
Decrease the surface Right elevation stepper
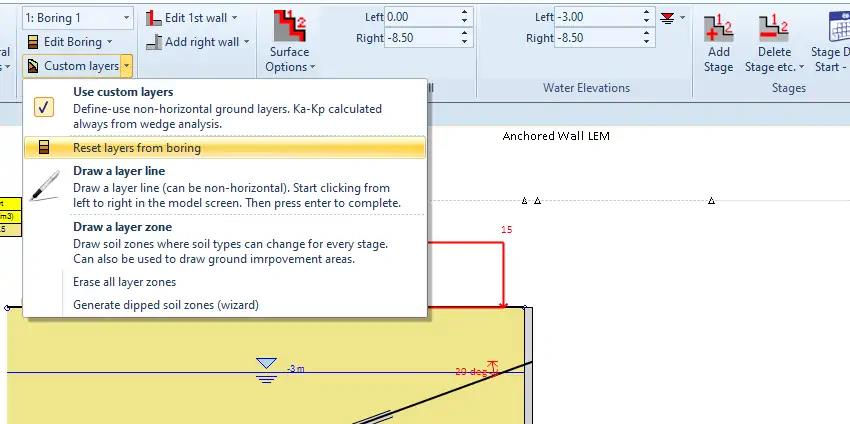(x=465, y=42)
